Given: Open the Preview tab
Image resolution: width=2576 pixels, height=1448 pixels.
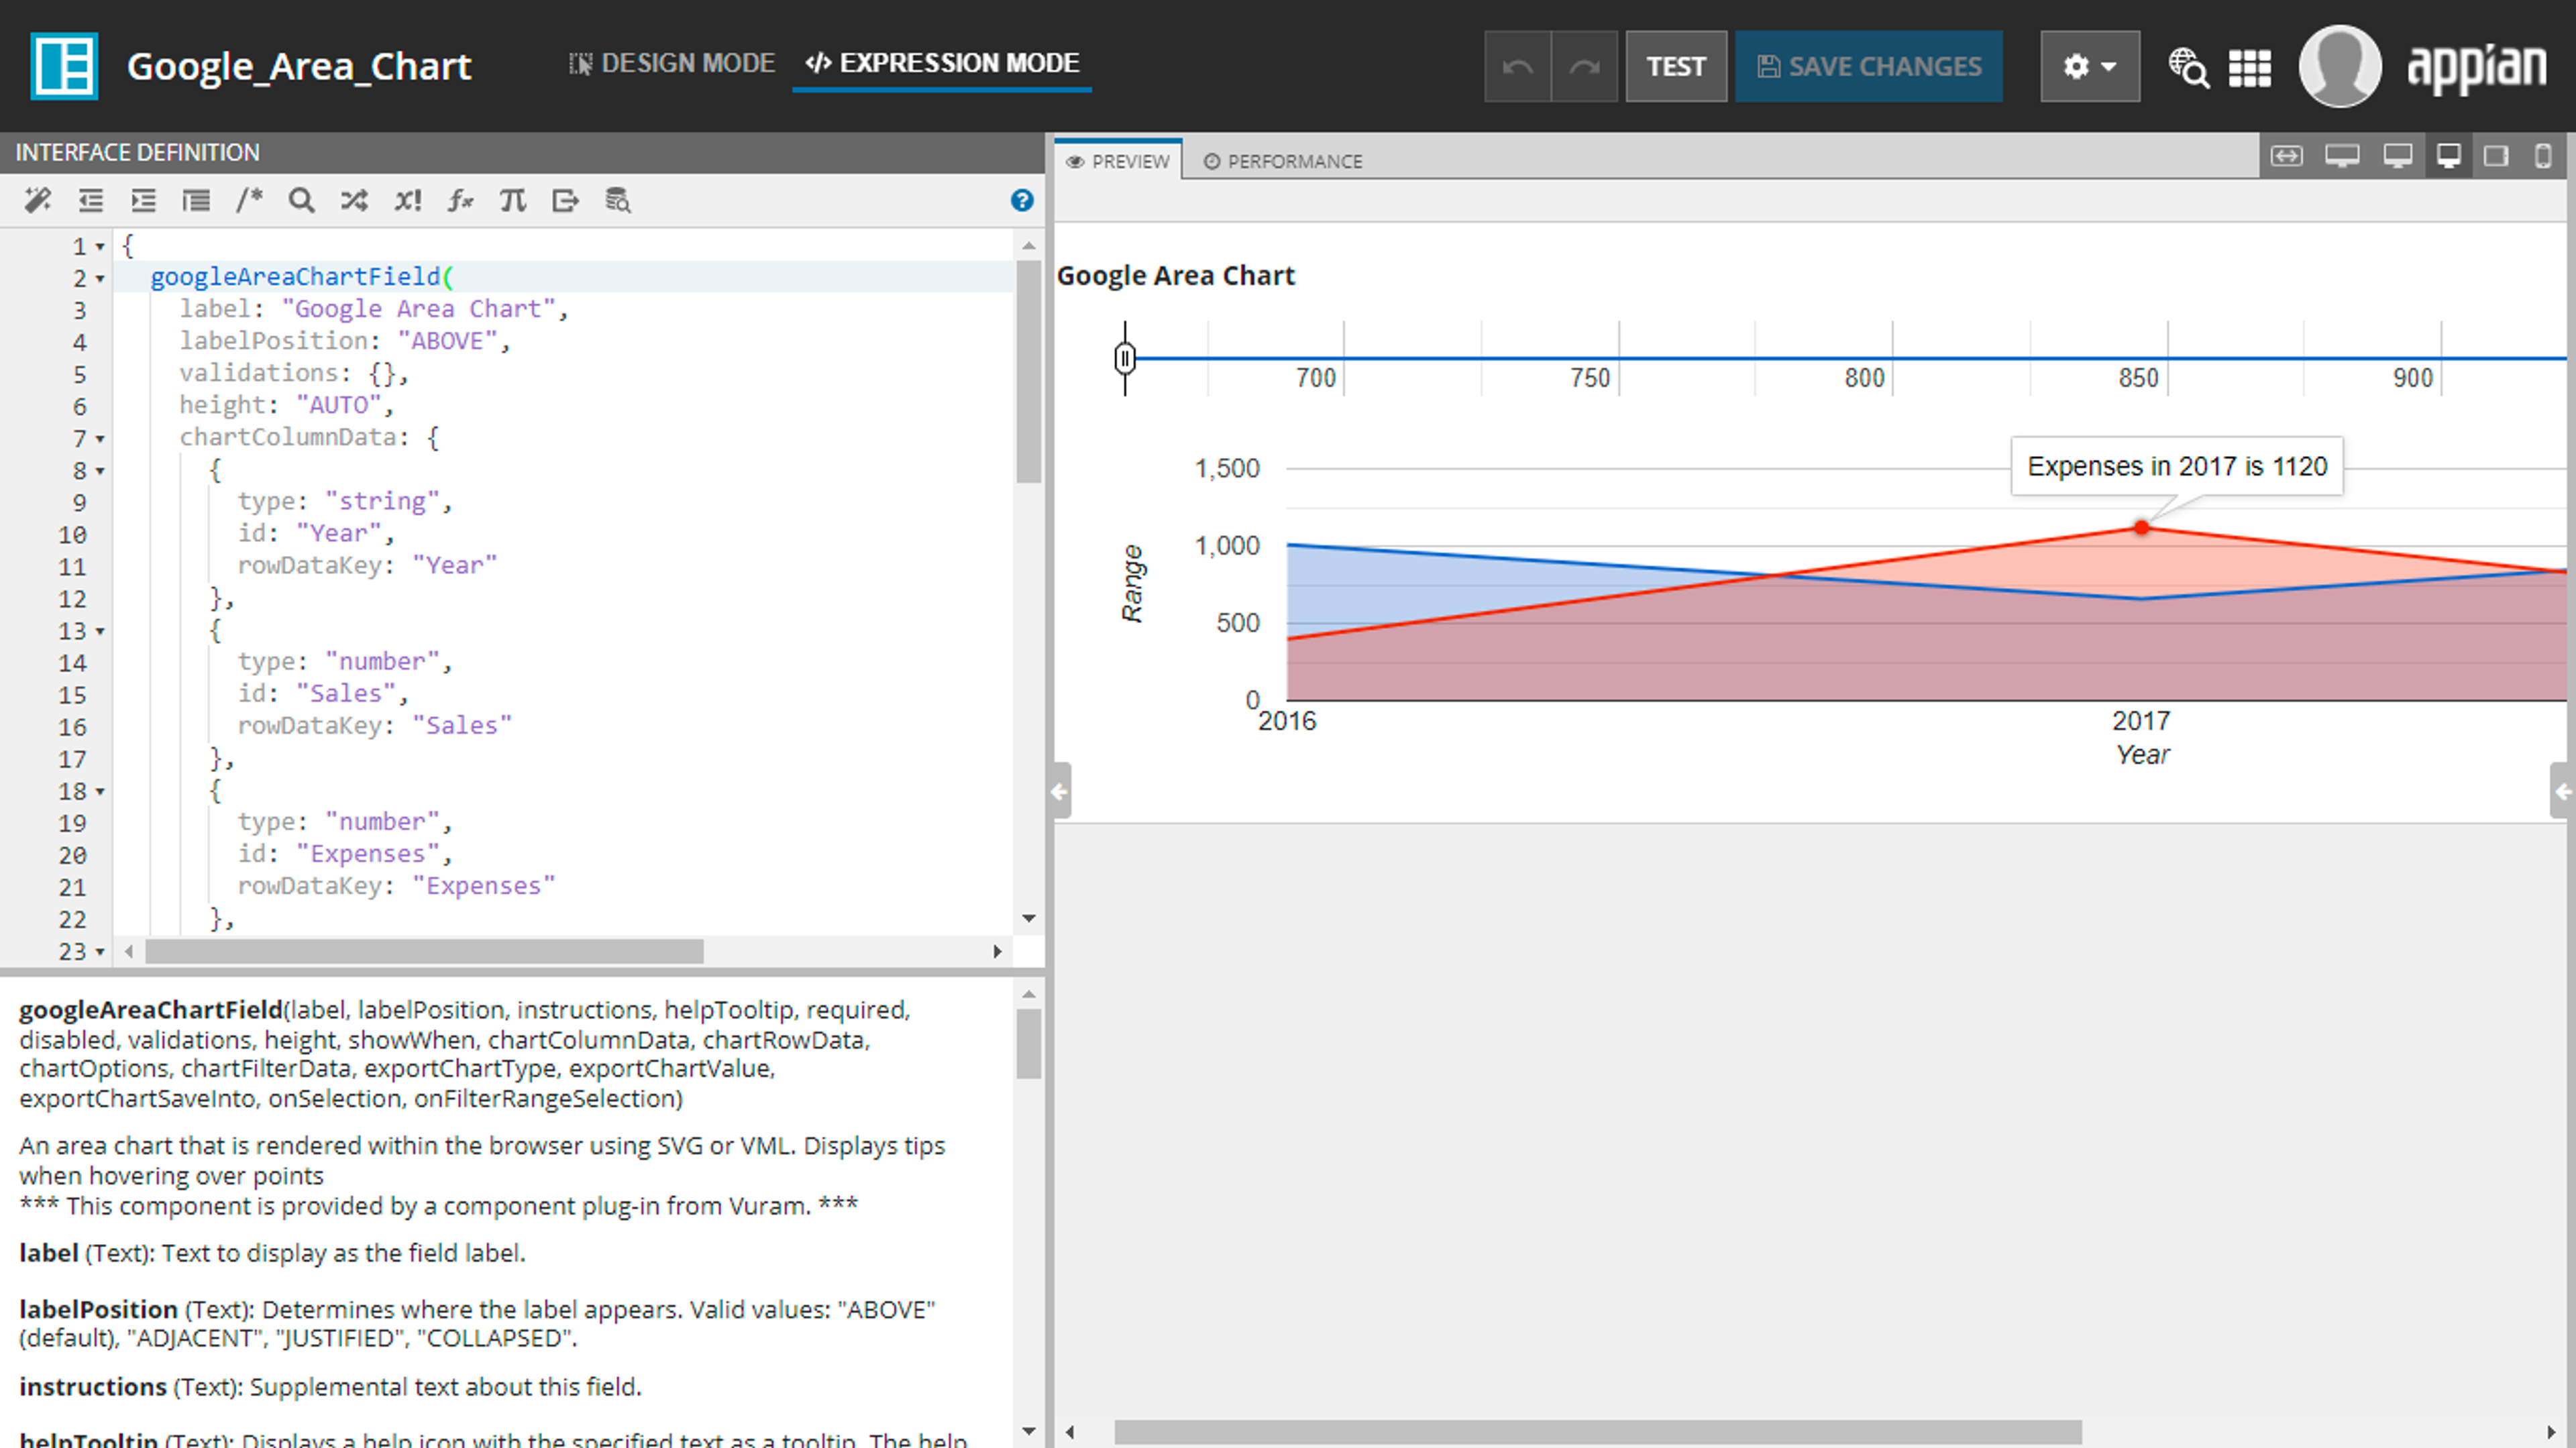Looking at the screenshot, I should [1118, 161].
